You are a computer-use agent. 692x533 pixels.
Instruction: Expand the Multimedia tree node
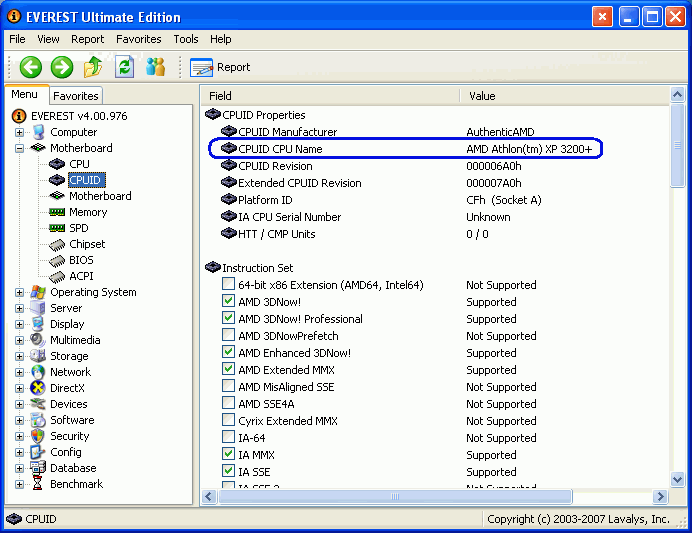click(19, 341)
